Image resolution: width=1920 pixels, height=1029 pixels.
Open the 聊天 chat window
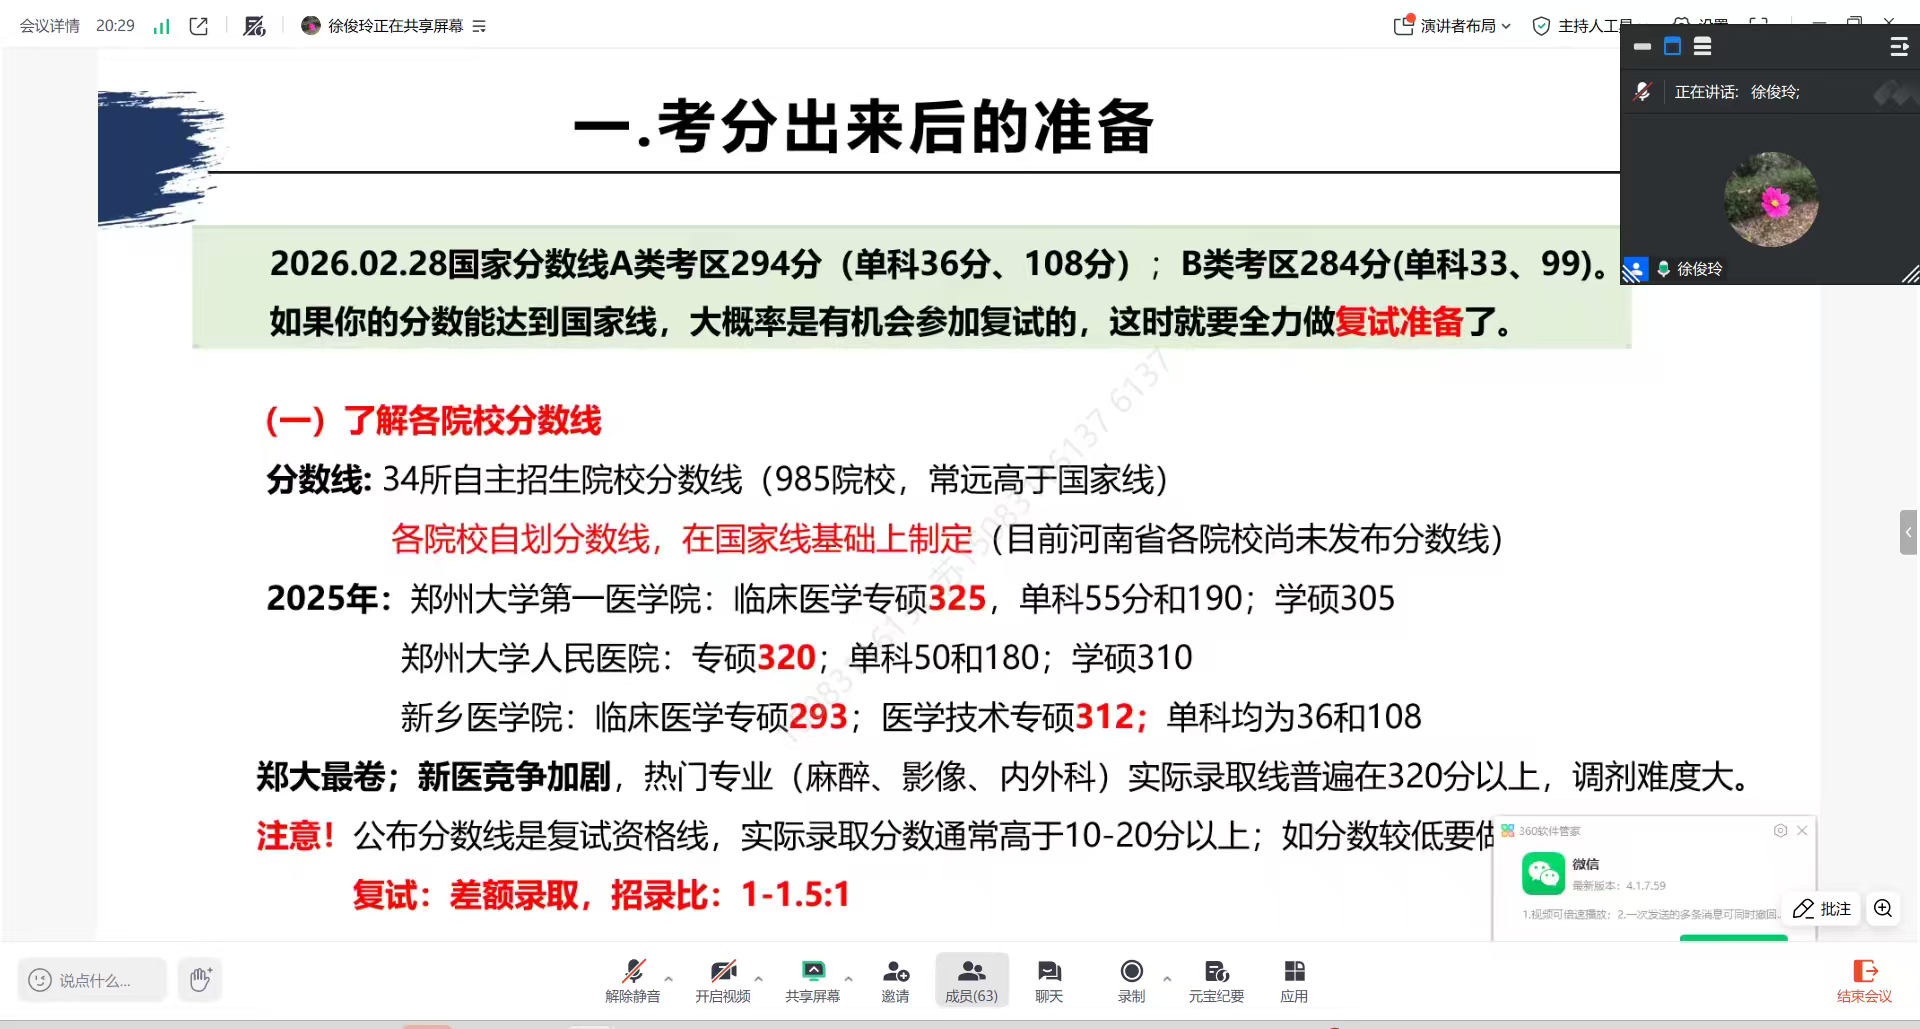(1048, 980)
